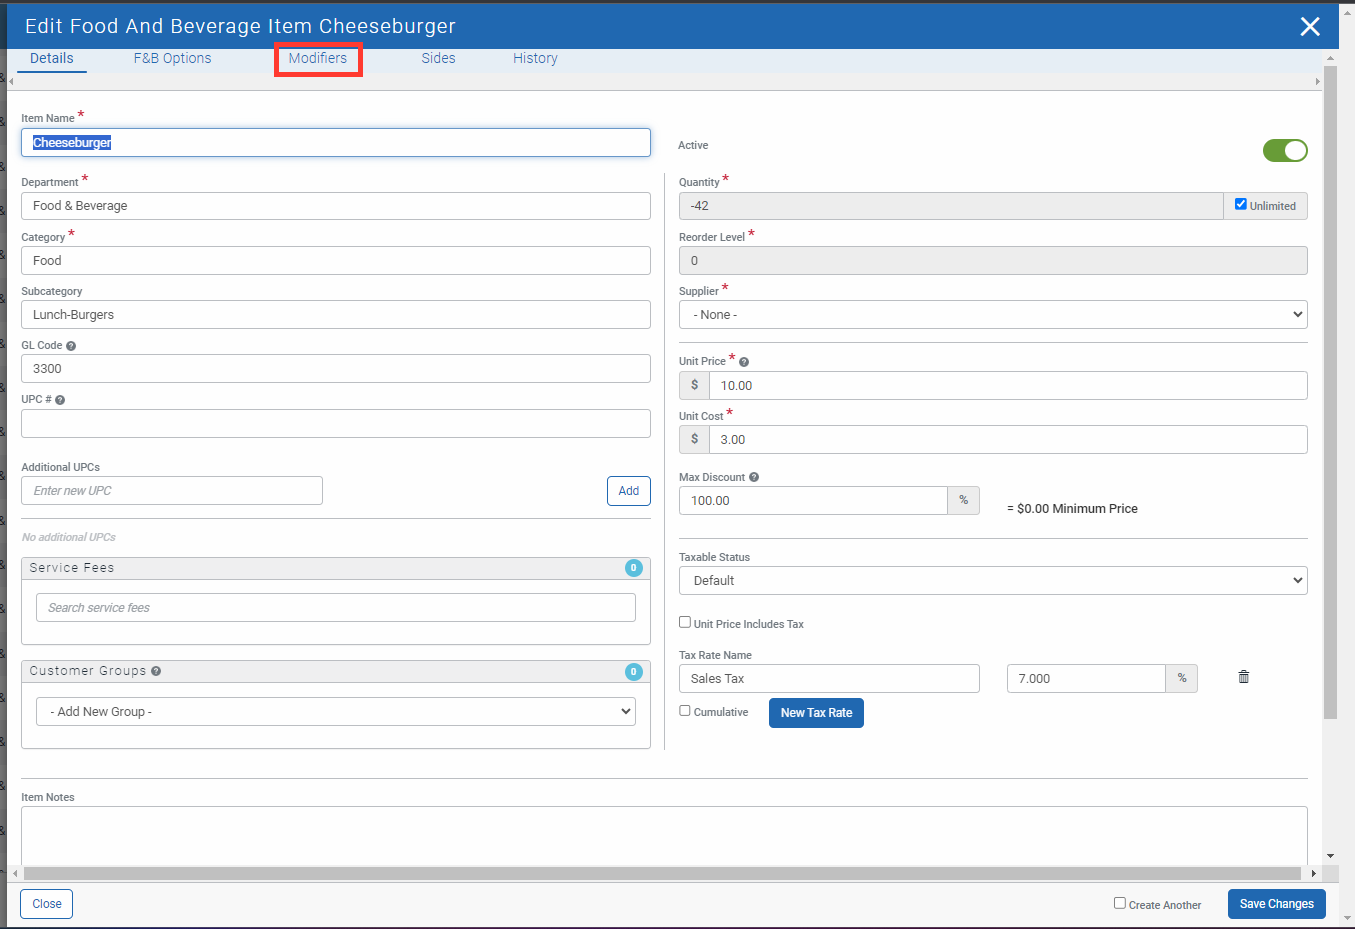Viewport: 1355px width, 929px height.
Task: Click the Max Discount help icon
Action: tap(754, 478)
